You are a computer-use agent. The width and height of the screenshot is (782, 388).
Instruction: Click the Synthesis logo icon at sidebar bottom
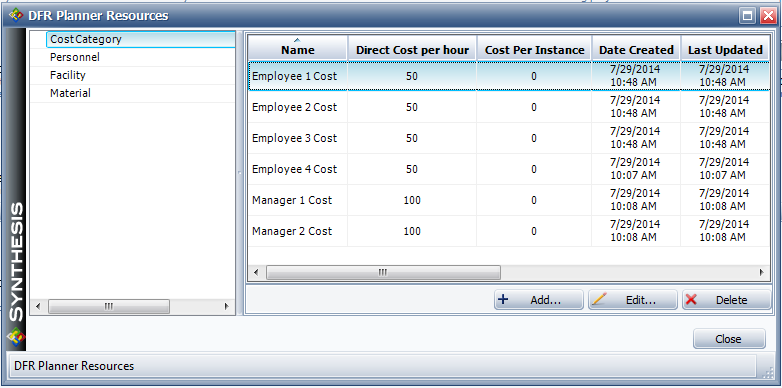(x=15, y=338)
